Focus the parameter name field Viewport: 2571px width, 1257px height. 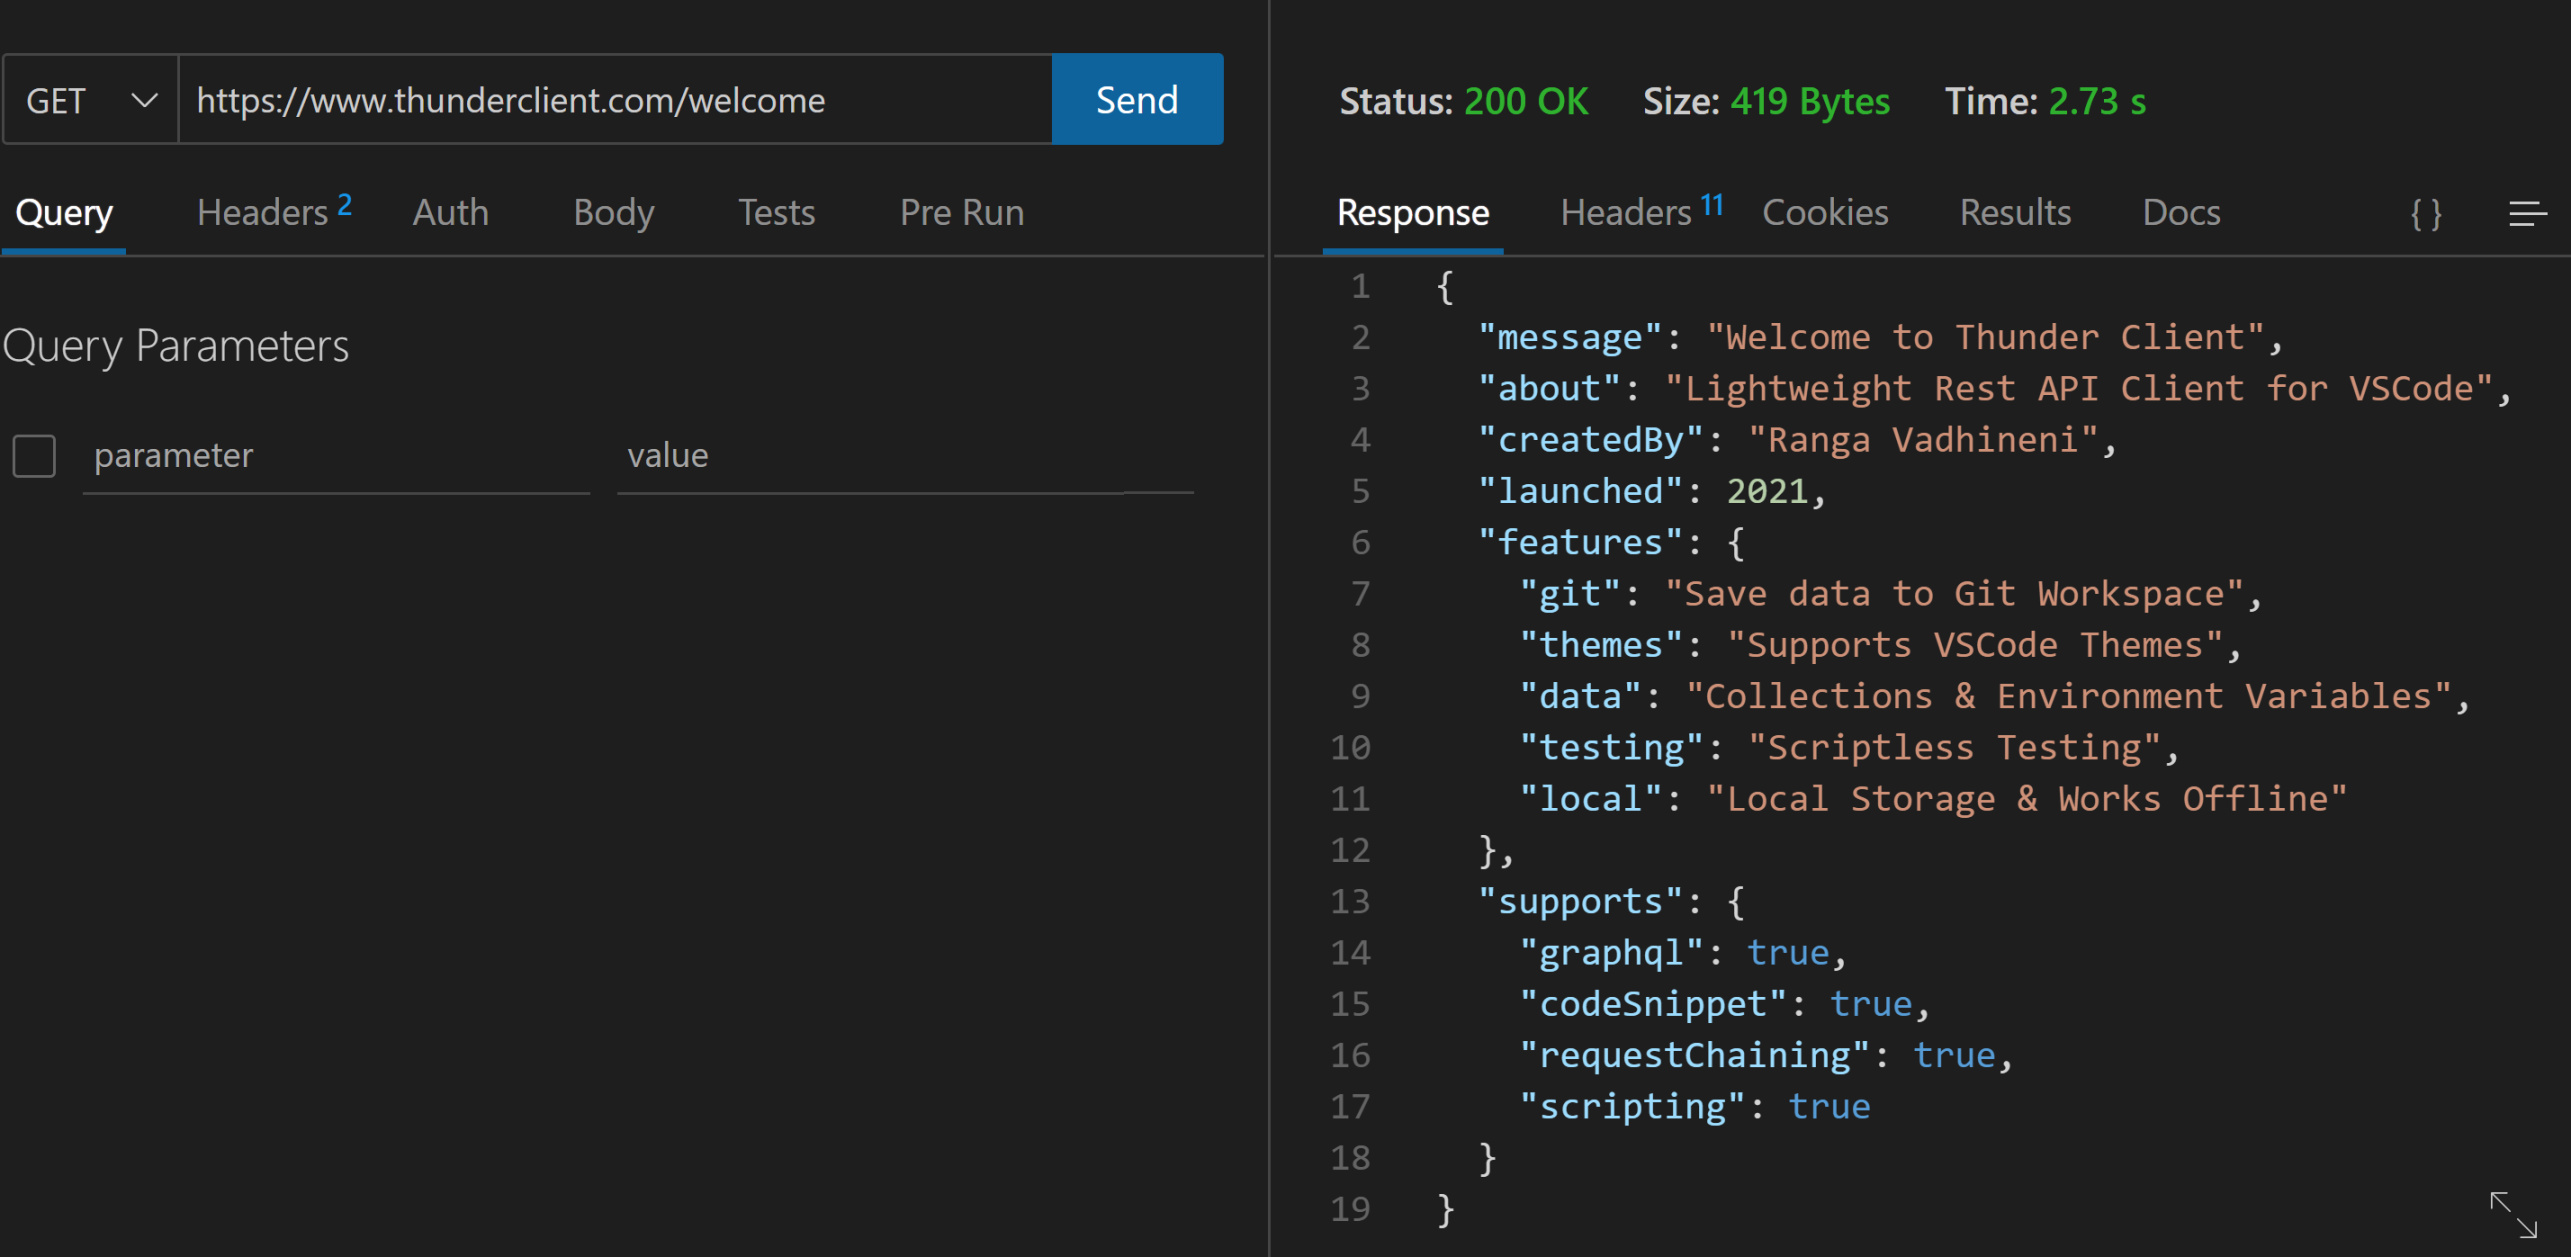(336, 456)
